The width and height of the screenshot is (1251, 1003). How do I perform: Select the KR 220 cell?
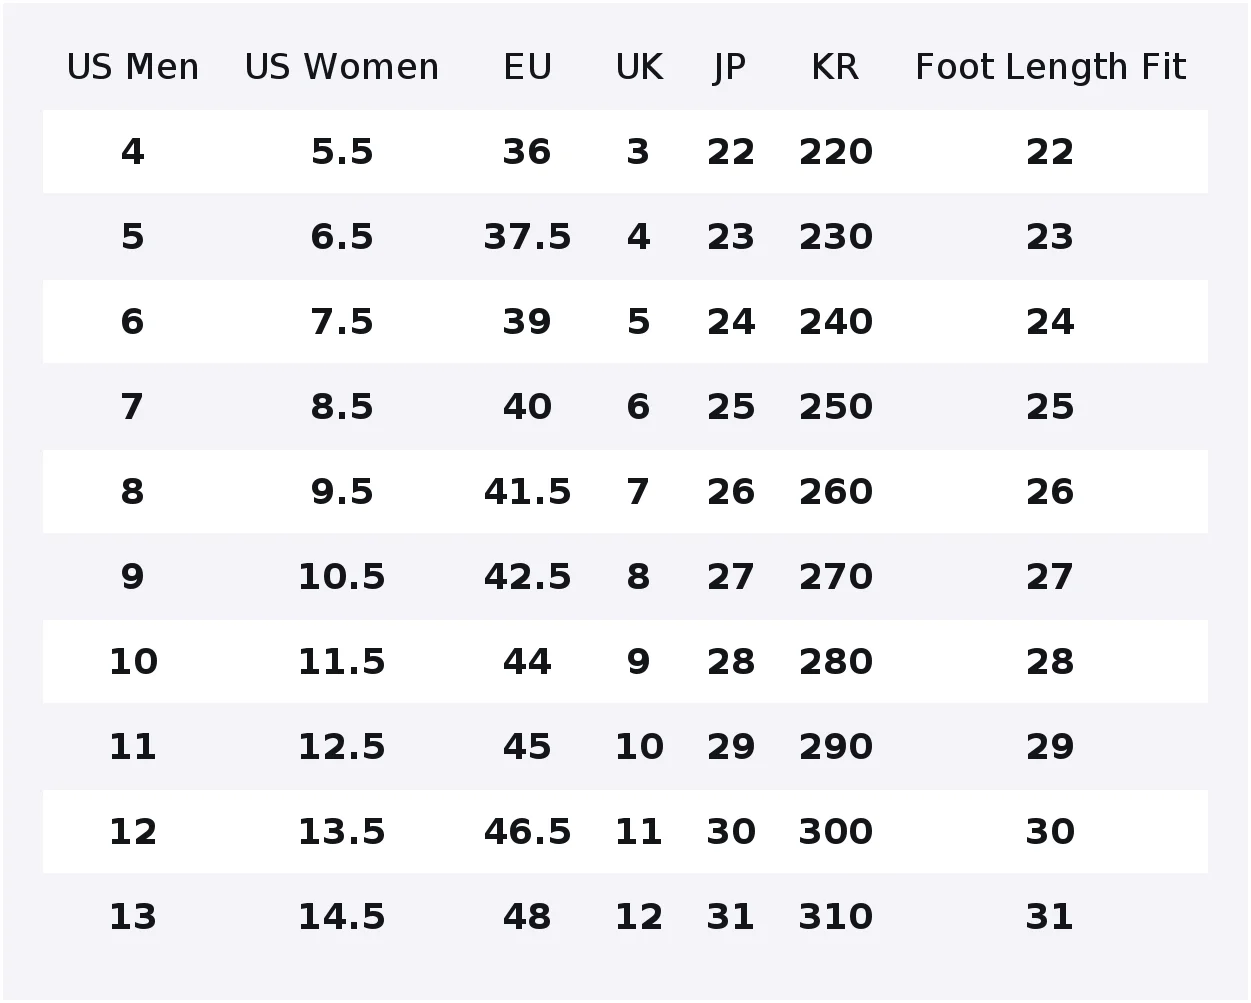[835, 152]
